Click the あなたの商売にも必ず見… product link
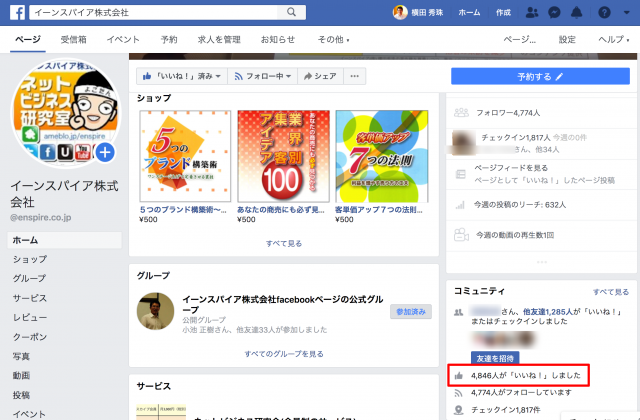The height and width of the screenshot is (420, 640). point(281,210)
